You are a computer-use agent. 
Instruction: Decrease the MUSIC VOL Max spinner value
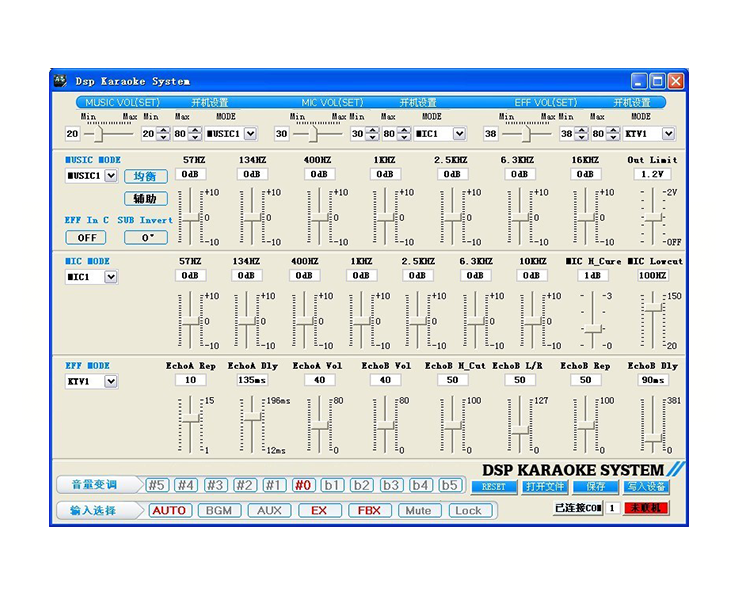pyautogui.click(x=195, y=137)
